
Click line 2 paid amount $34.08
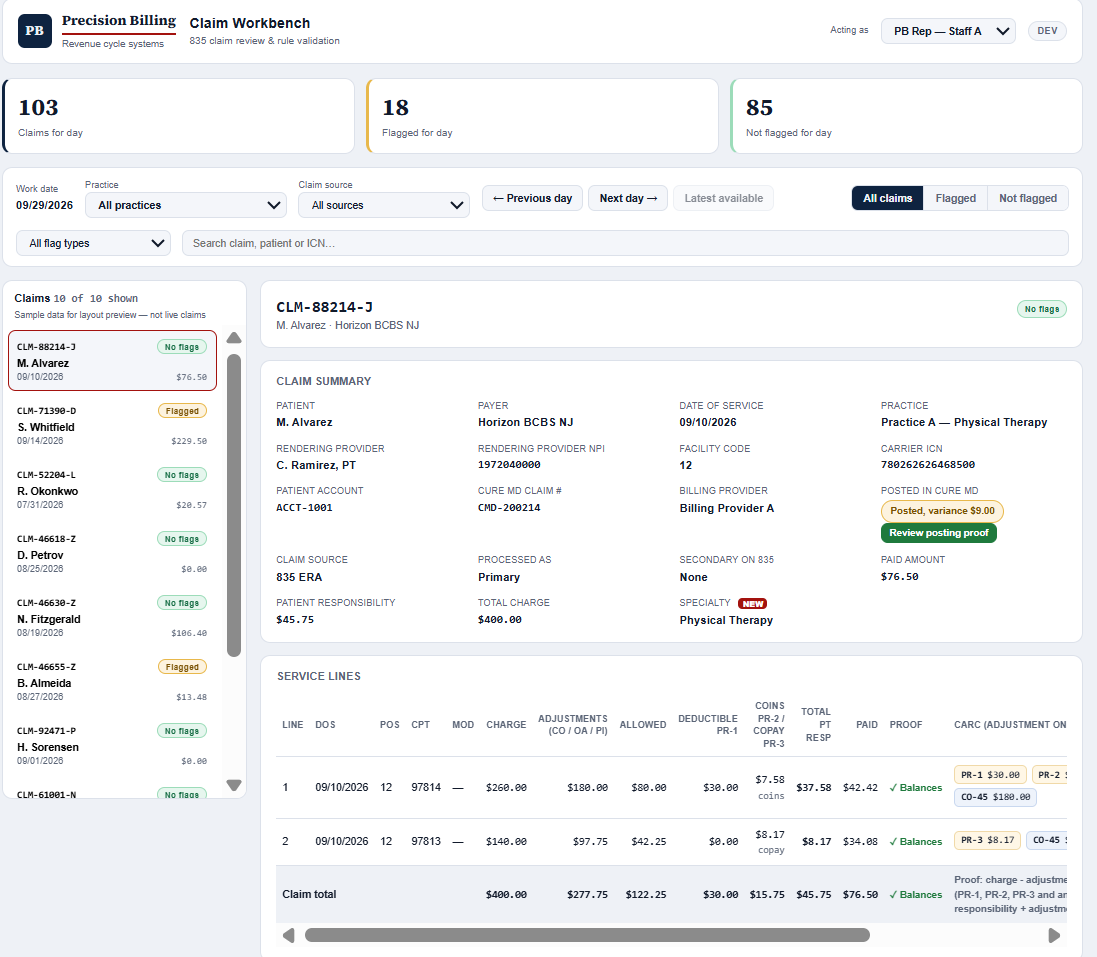pyautogui.click(x=861, y=842)
